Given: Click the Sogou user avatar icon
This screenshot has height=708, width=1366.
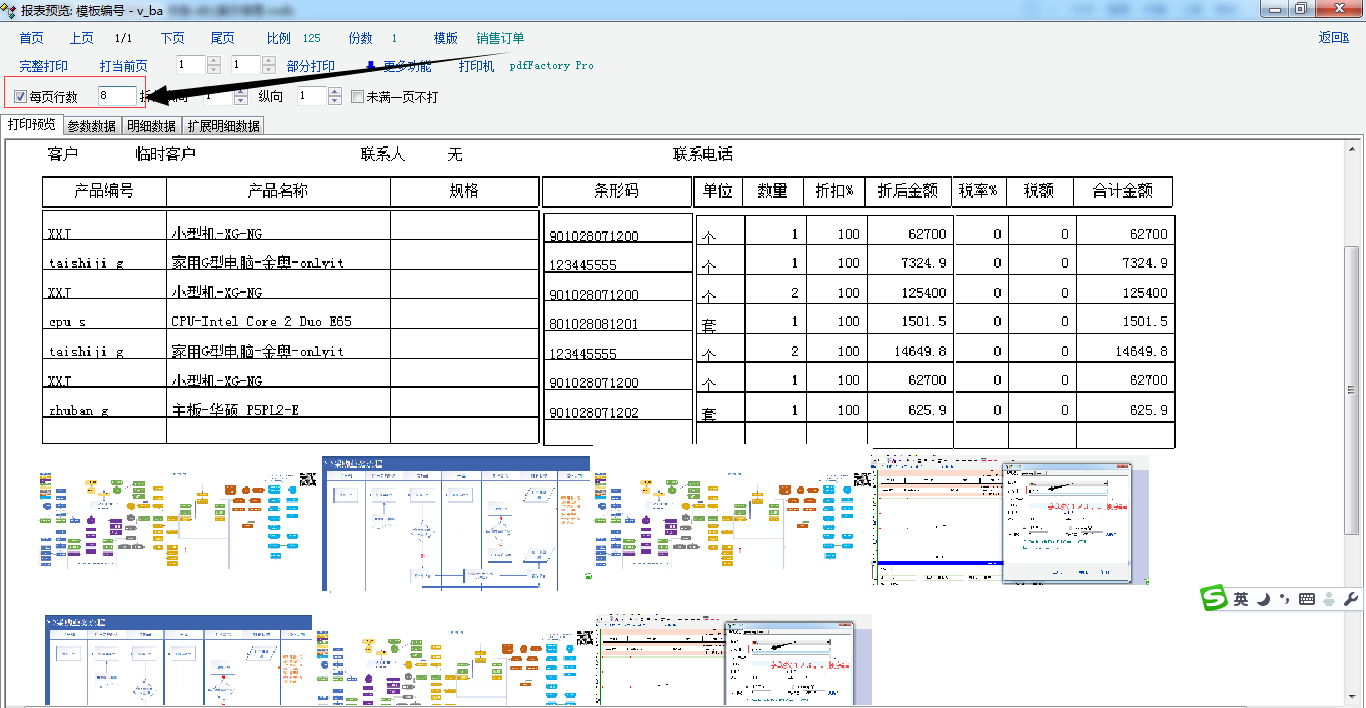Looking at the screenshot, I should point(1328,599).
